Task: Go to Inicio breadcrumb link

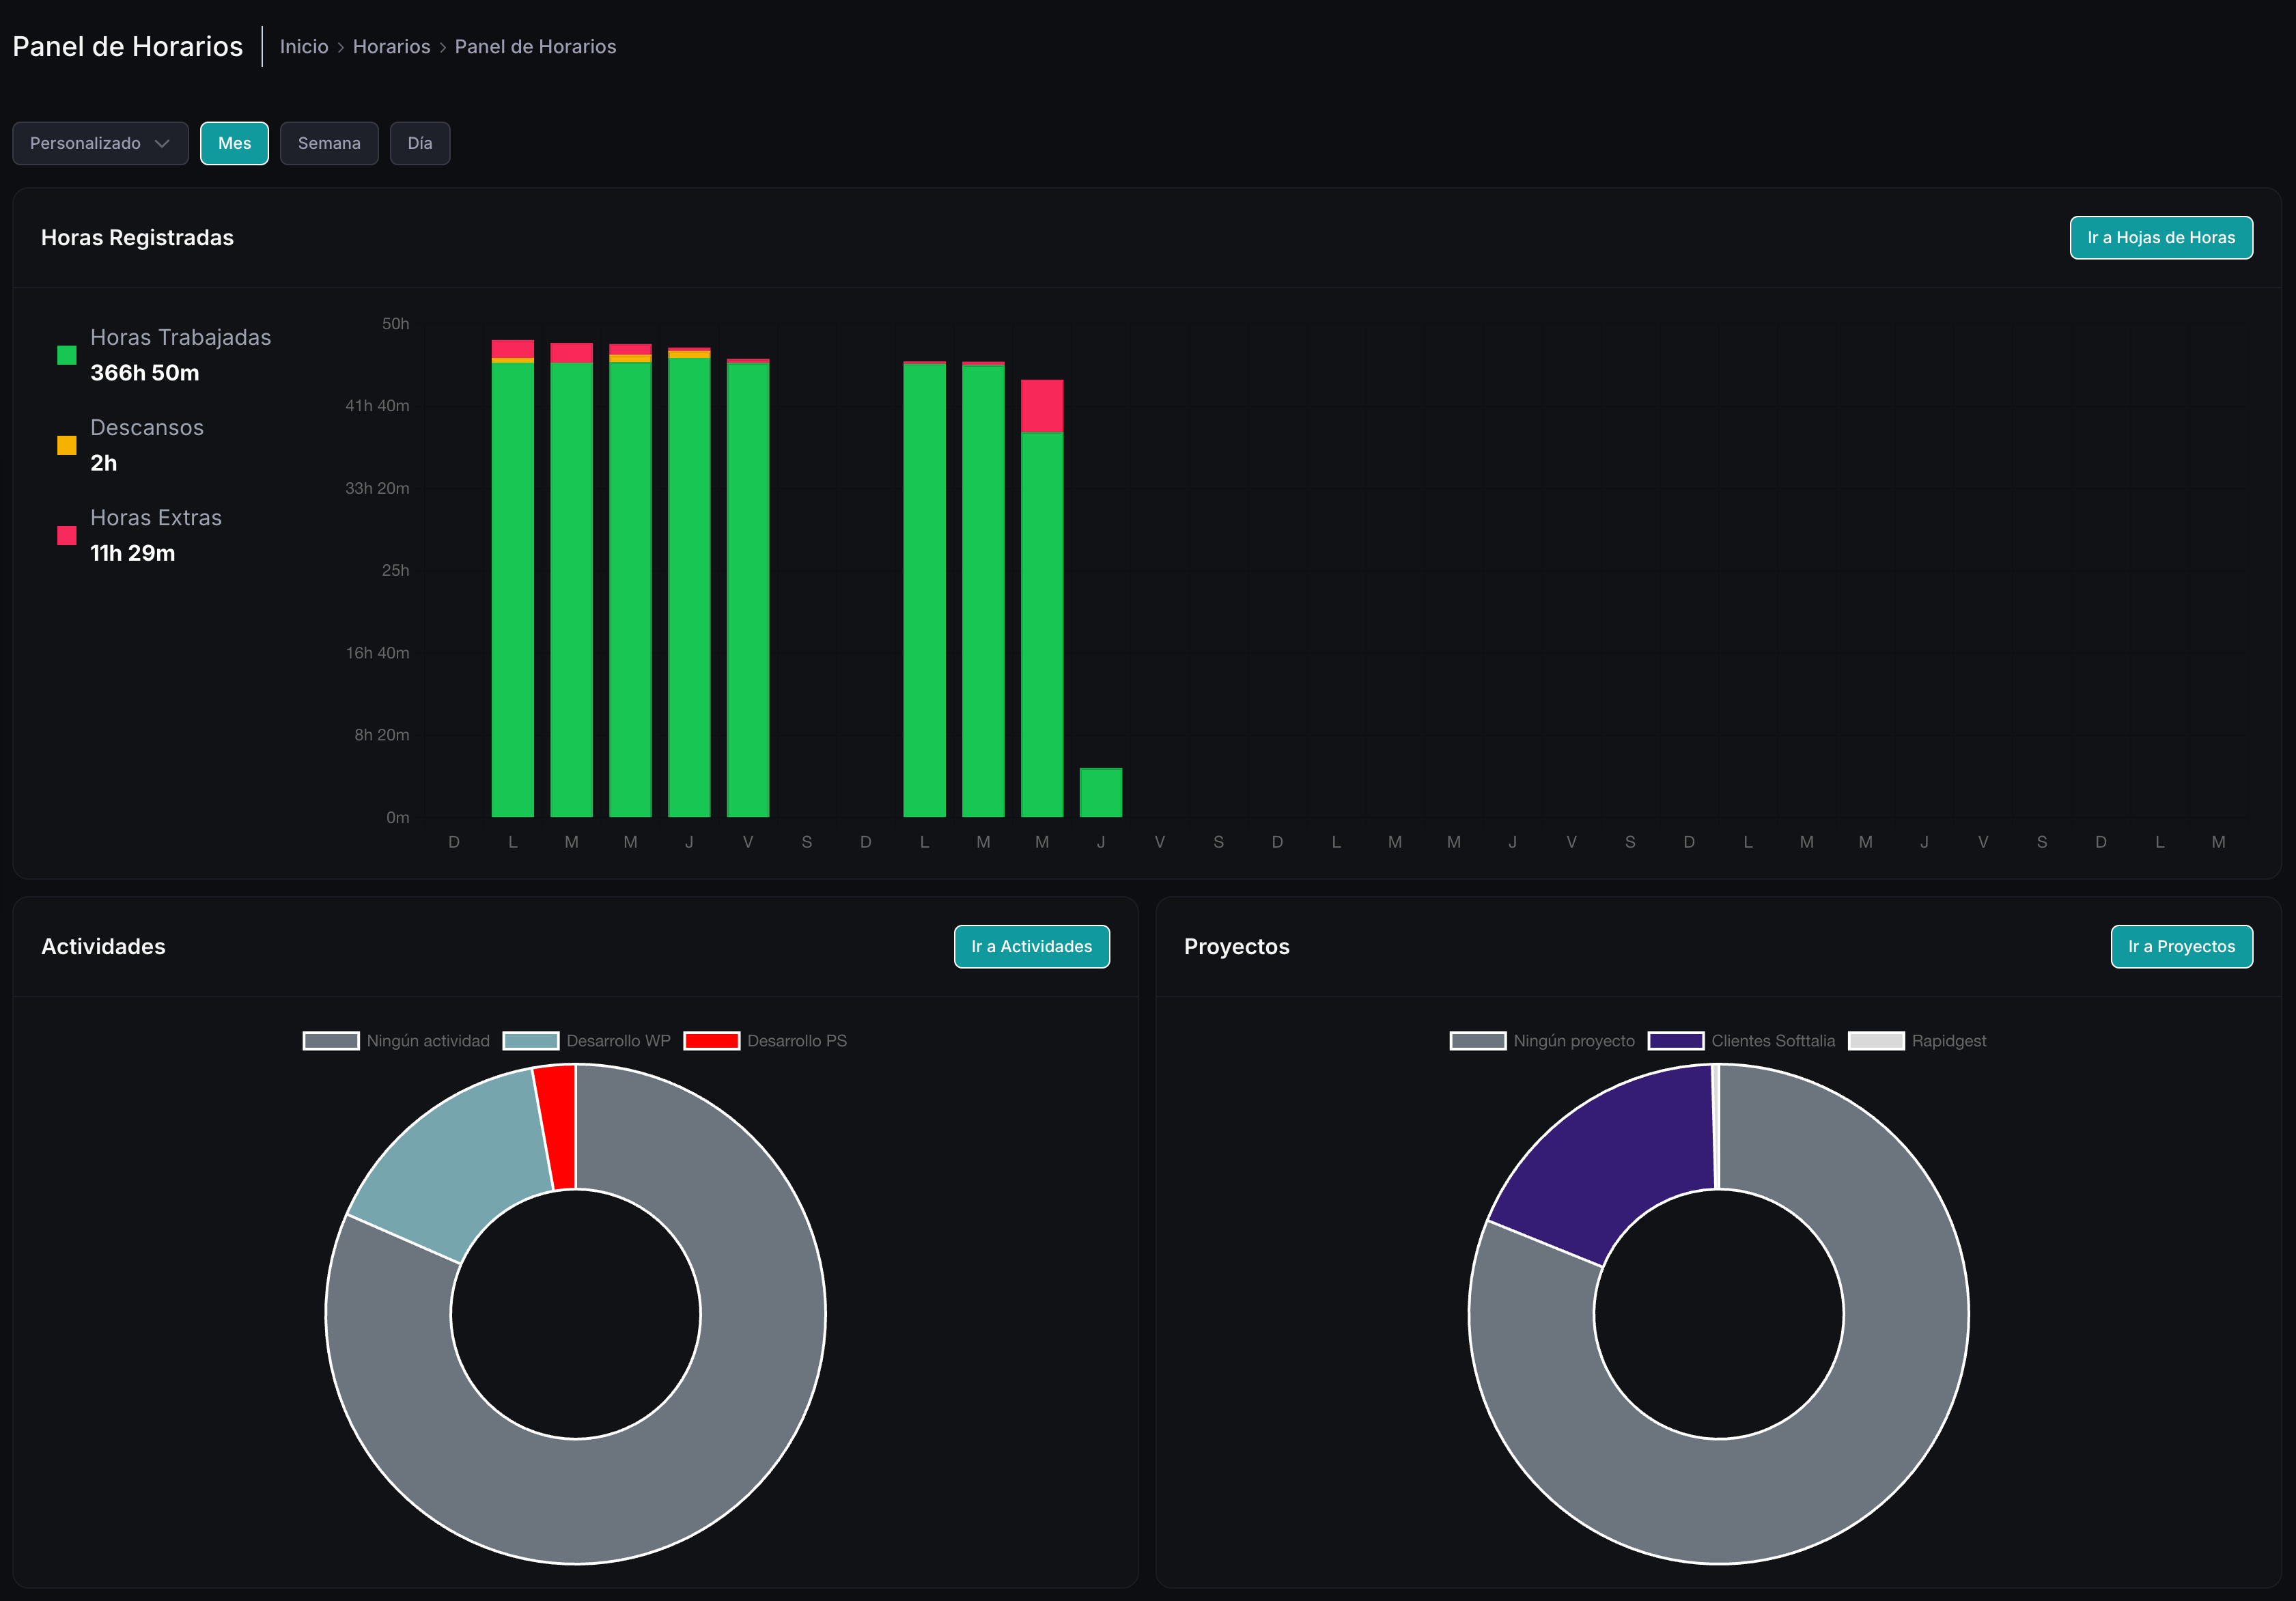Action: point(304,47)
